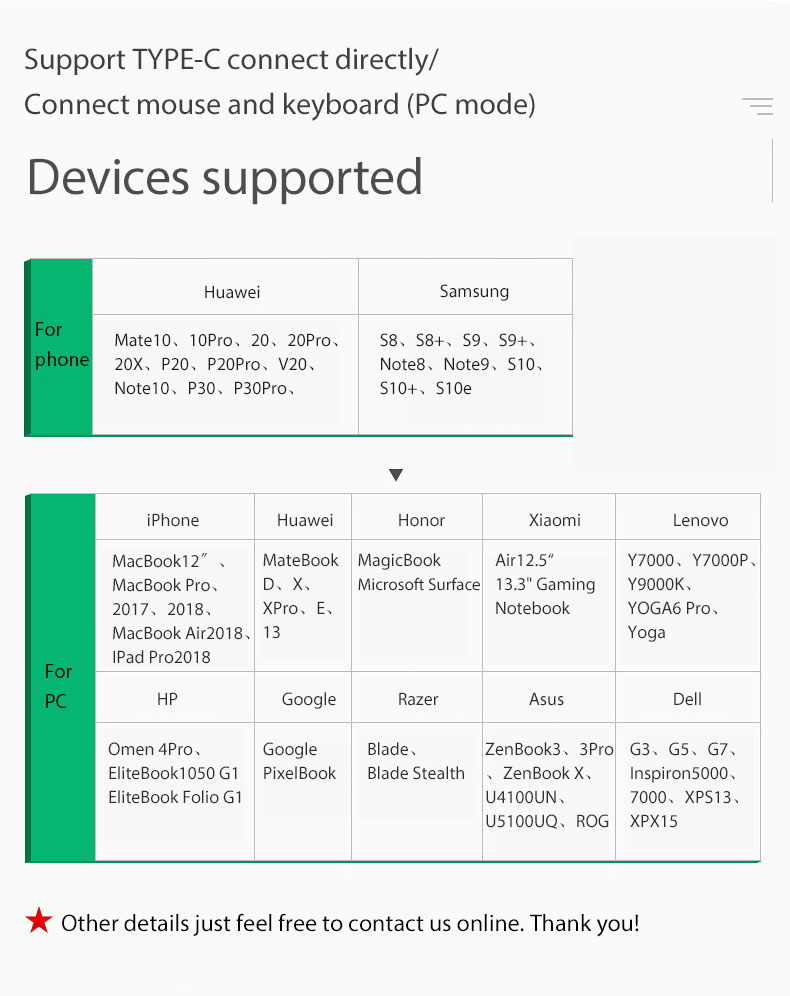
Task: Click the 'Blade Stealth' text
Action: tap(416, 773)
